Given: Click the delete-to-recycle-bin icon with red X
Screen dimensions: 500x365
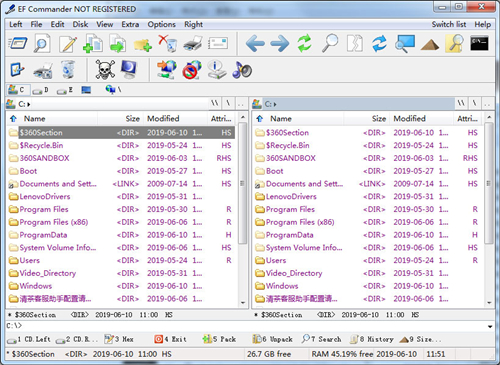Looking at the screenshot, I should click(x=168, y=44).
